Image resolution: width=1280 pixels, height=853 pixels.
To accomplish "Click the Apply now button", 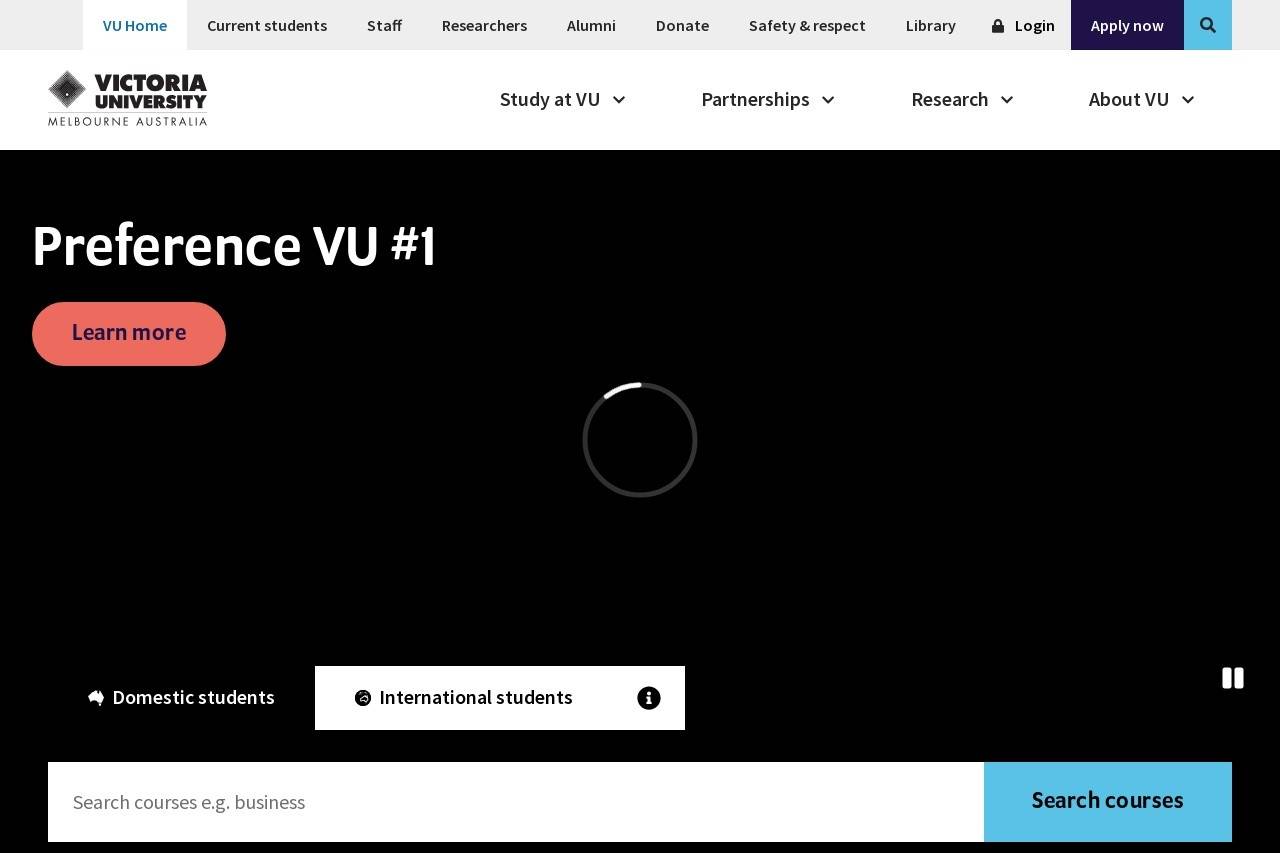I will click(x=1127, y=25).
